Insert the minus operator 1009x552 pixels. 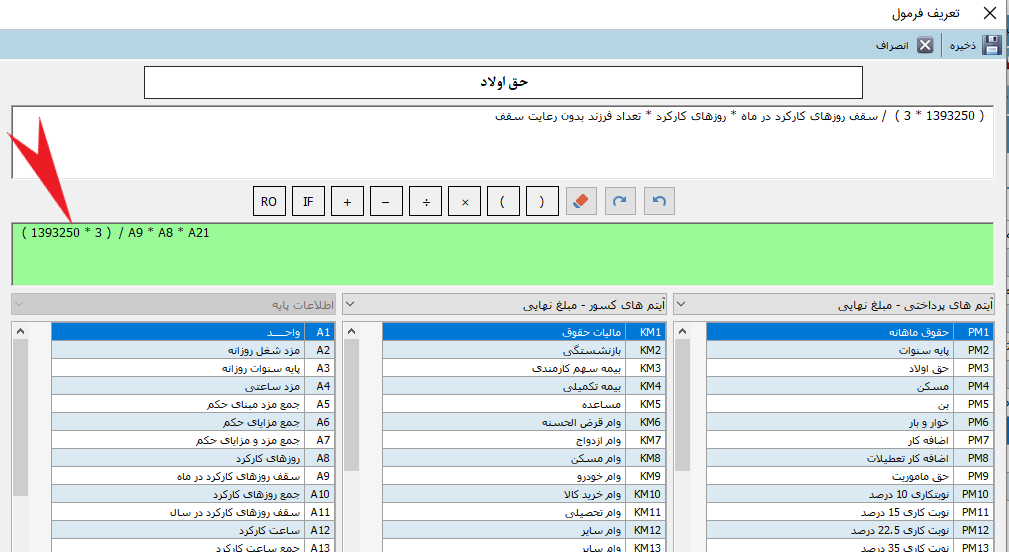point(386,202)
